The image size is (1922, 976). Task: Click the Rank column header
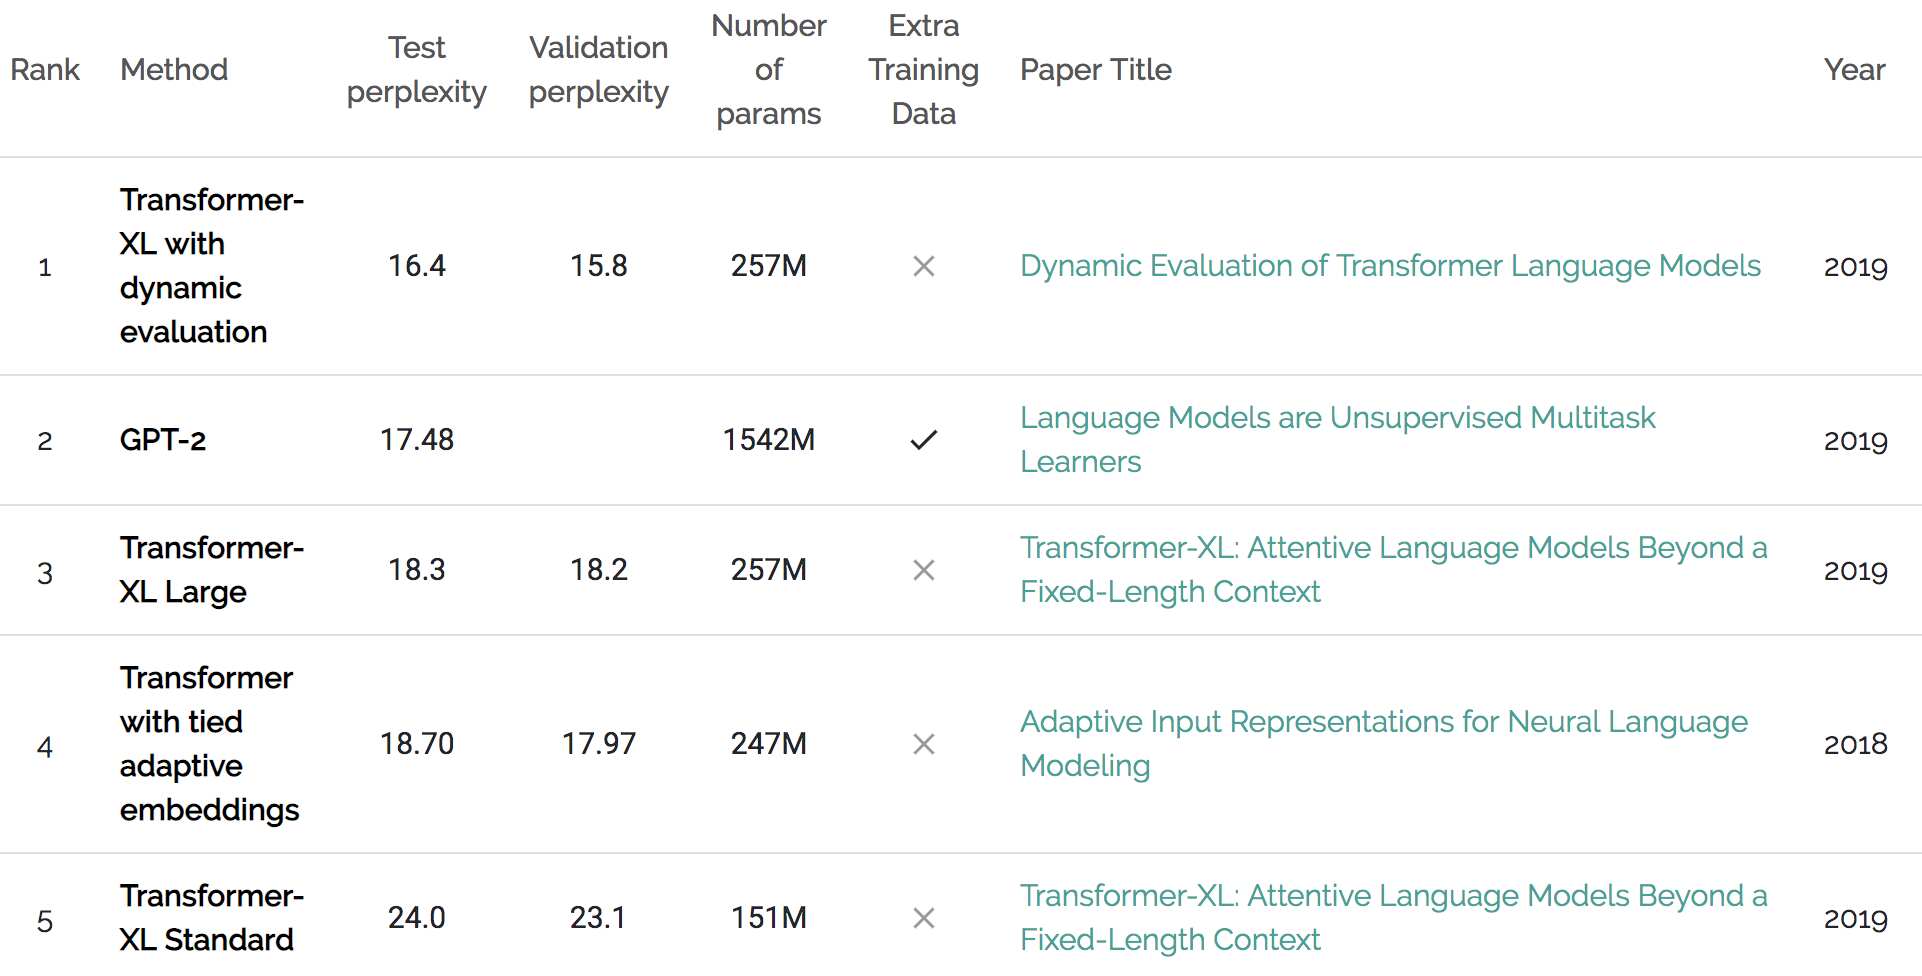[45, 70]
